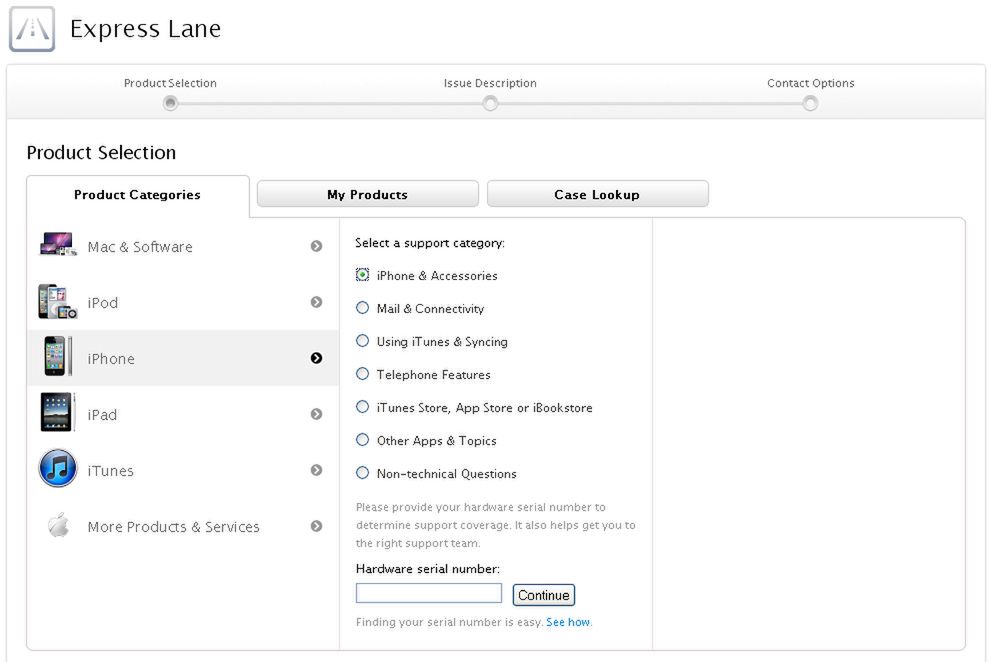Viewport: 992px width, 662px height.
Task: Click the hardware serial number field
Action: click(428, 592)
